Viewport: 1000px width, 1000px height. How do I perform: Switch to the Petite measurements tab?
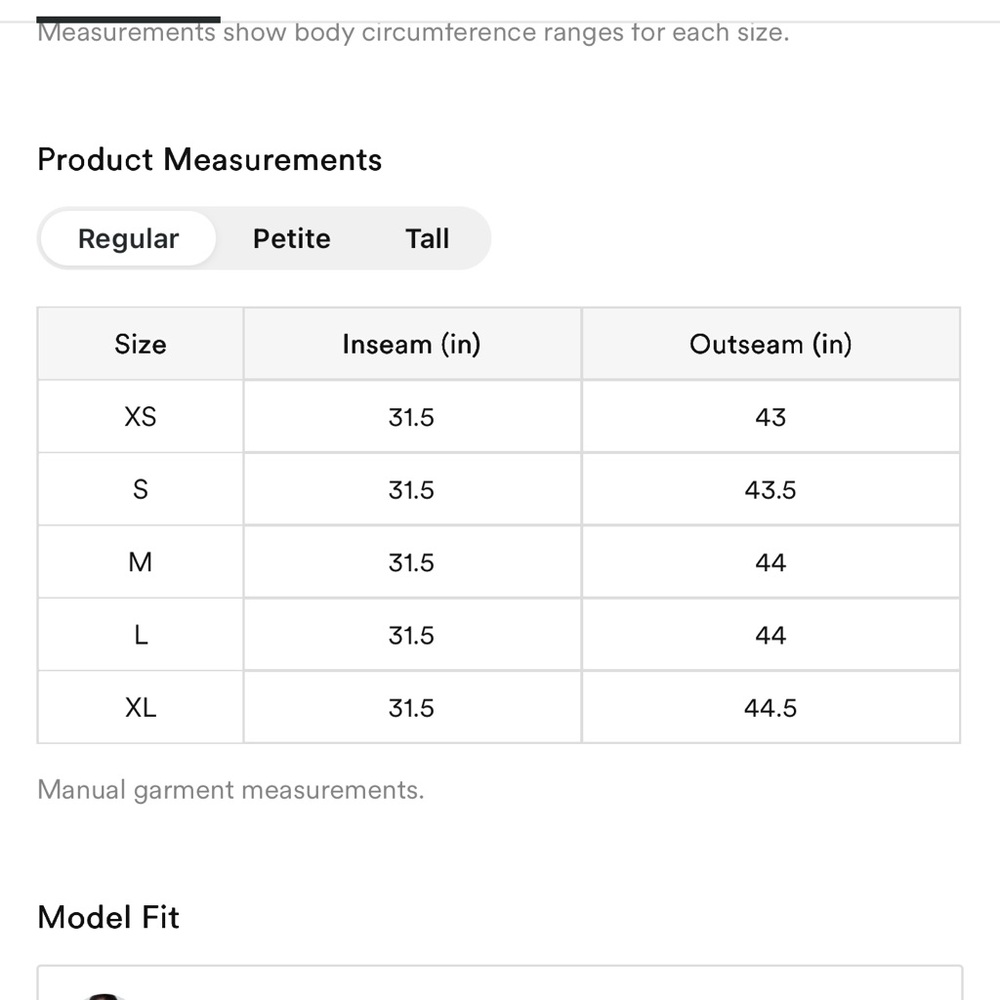(291, 239)
